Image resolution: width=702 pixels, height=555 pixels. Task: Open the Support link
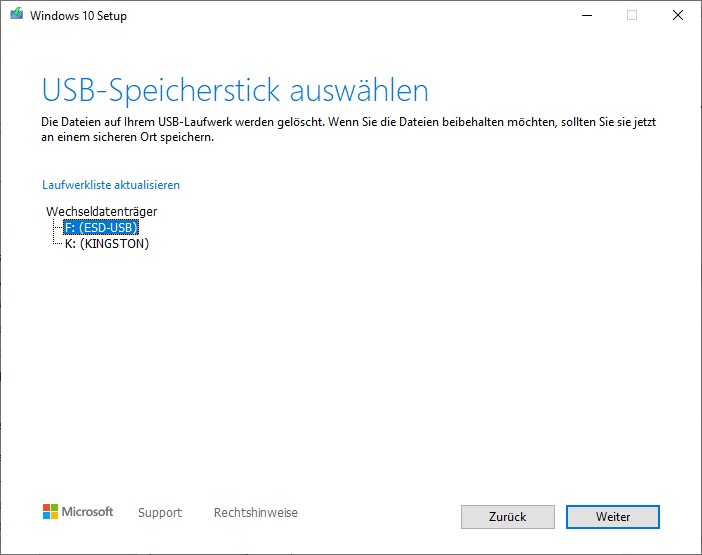click(x=160, y=512)
